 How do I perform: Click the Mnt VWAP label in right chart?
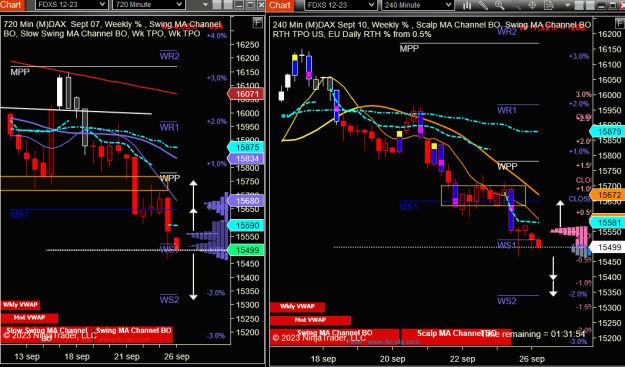311,320
